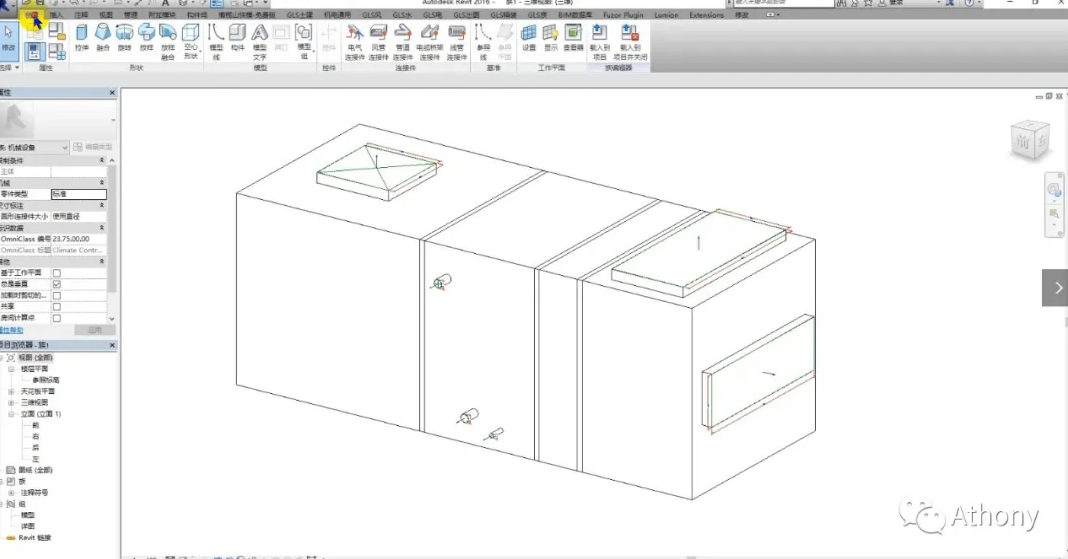1068x559 pixels.
Task: Open the Create (创建) ribbon tab
Action: (31, 14)
